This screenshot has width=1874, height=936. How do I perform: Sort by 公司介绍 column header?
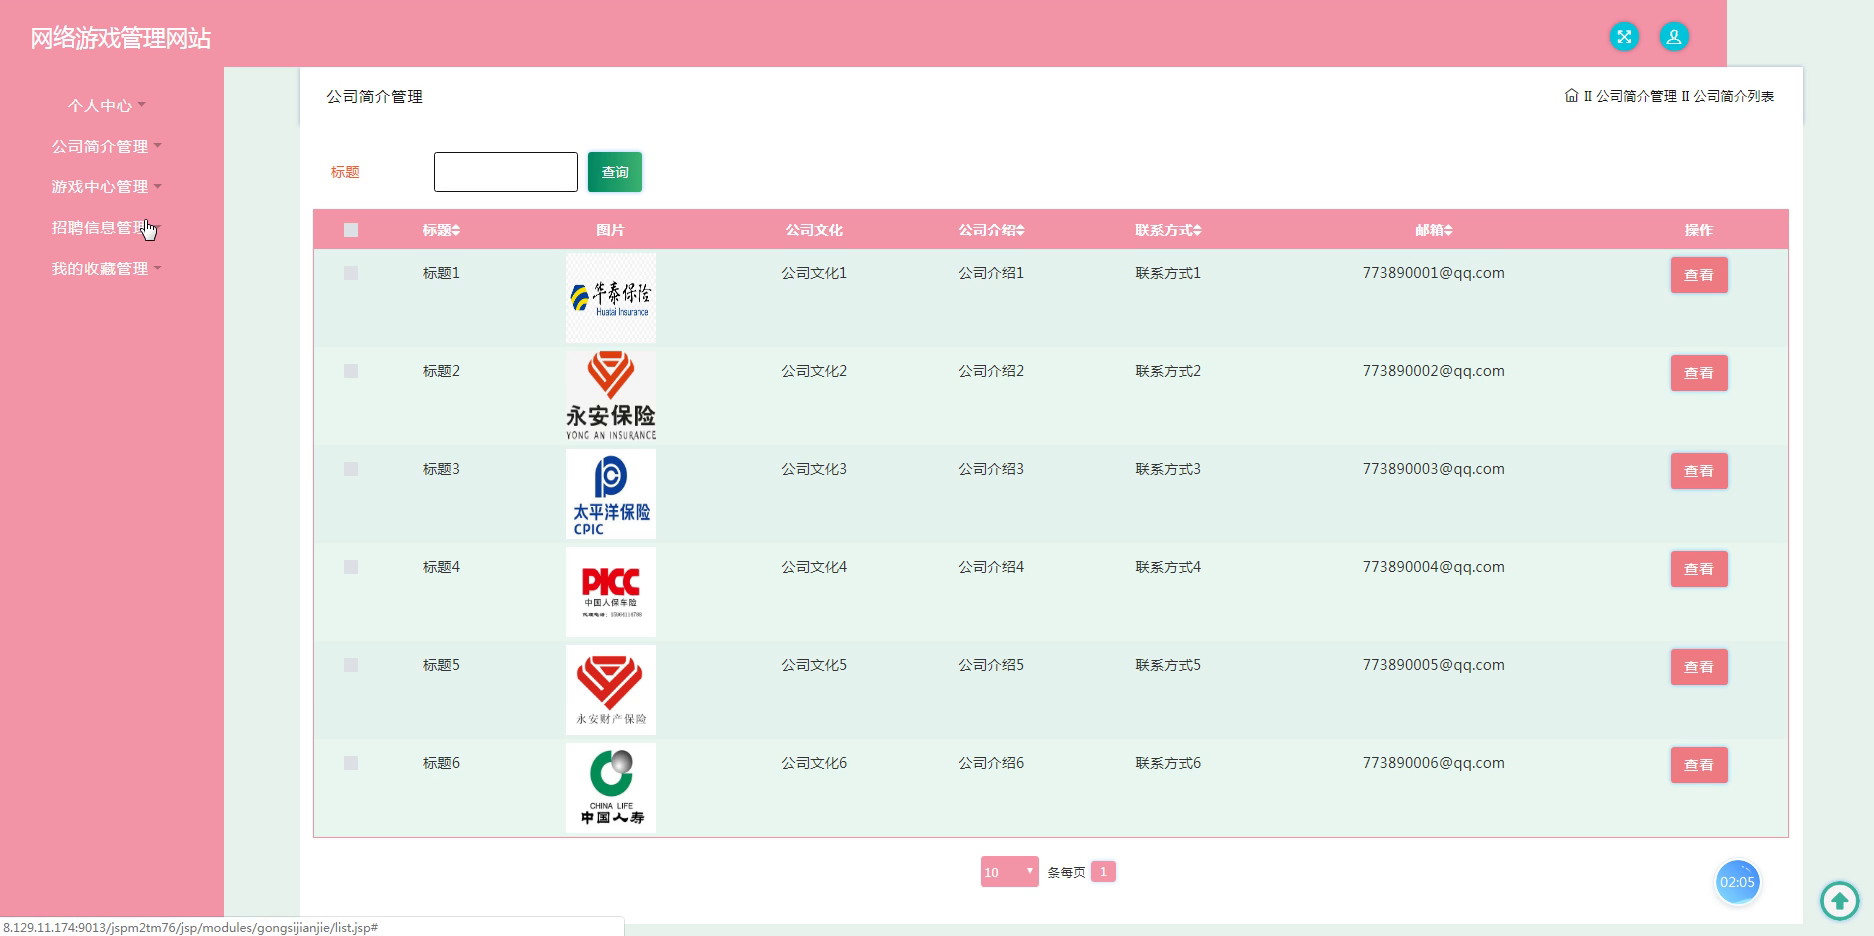click(991, 230)
